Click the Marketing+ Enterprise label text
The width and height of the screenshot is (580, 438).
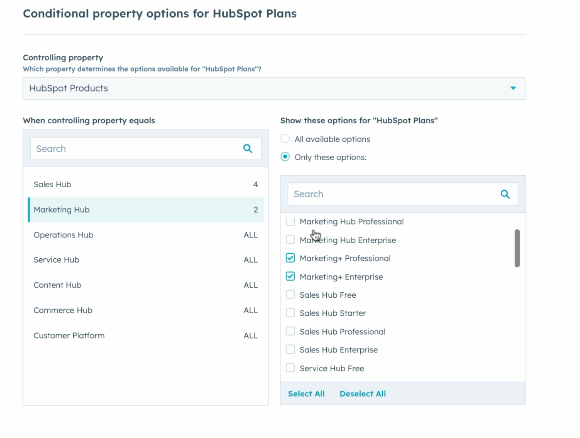341,277
